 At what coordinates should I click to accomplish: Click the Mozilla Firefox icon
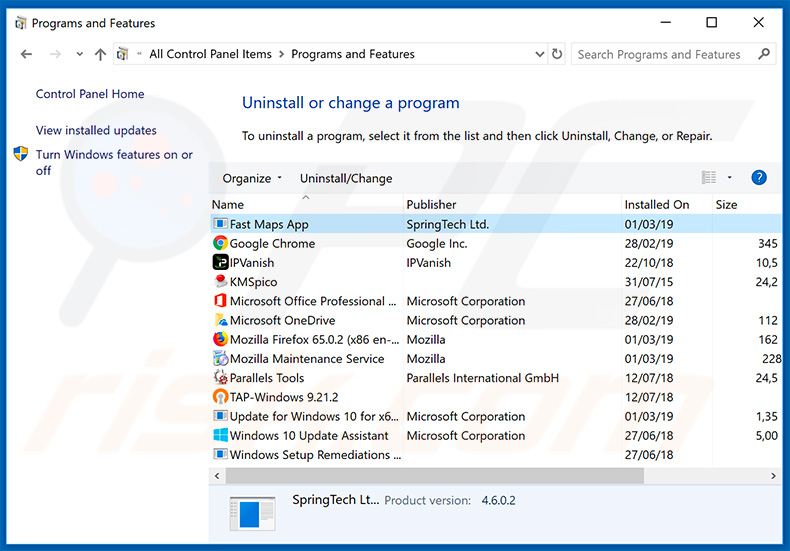(220, 339)
